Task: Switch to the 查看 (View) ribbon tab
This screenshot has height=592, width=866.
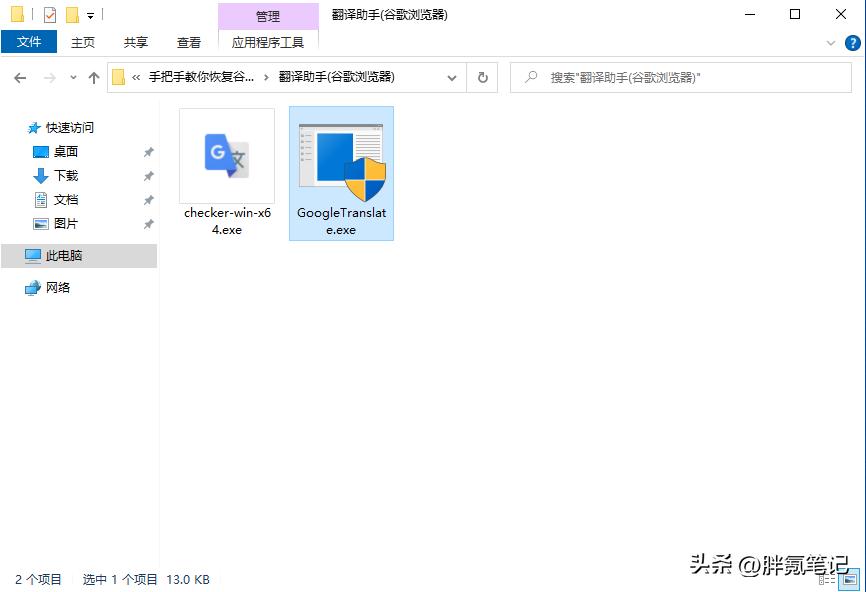Action: tap(189, 42)
